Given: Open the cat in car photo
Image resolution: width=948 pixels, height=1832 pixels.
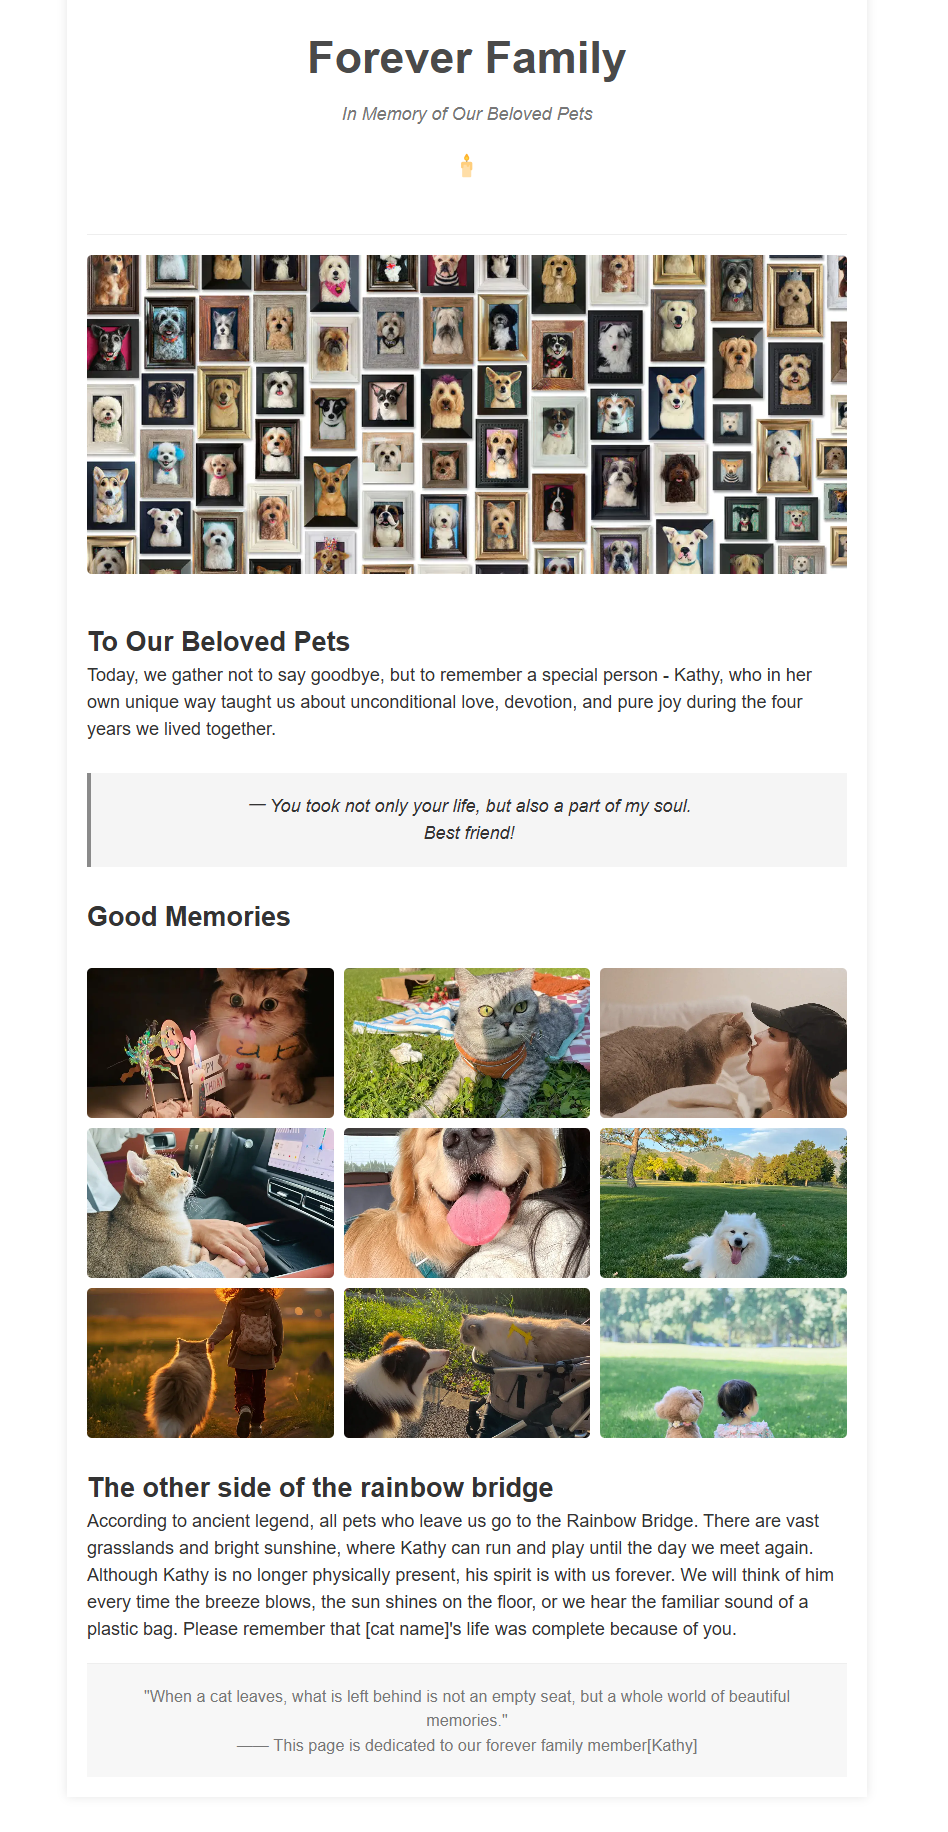Looking at the screenshot, I should click(210, 1203).
